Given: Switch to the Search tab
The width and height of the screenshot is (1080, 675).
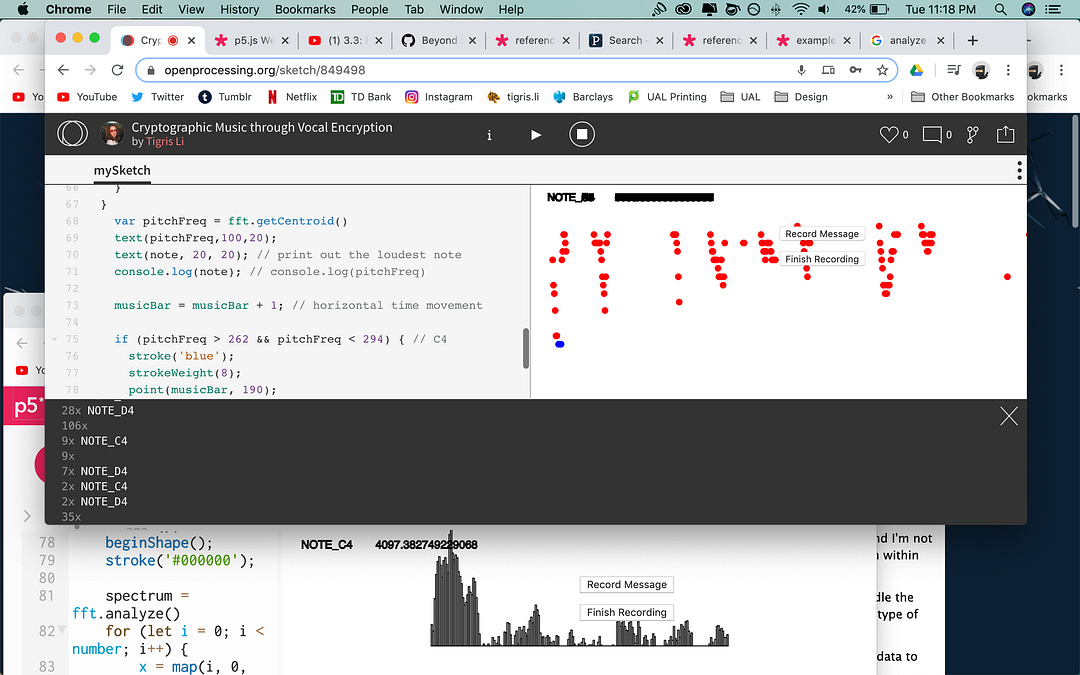Looking at the screenshot, I should pos(626,40).
